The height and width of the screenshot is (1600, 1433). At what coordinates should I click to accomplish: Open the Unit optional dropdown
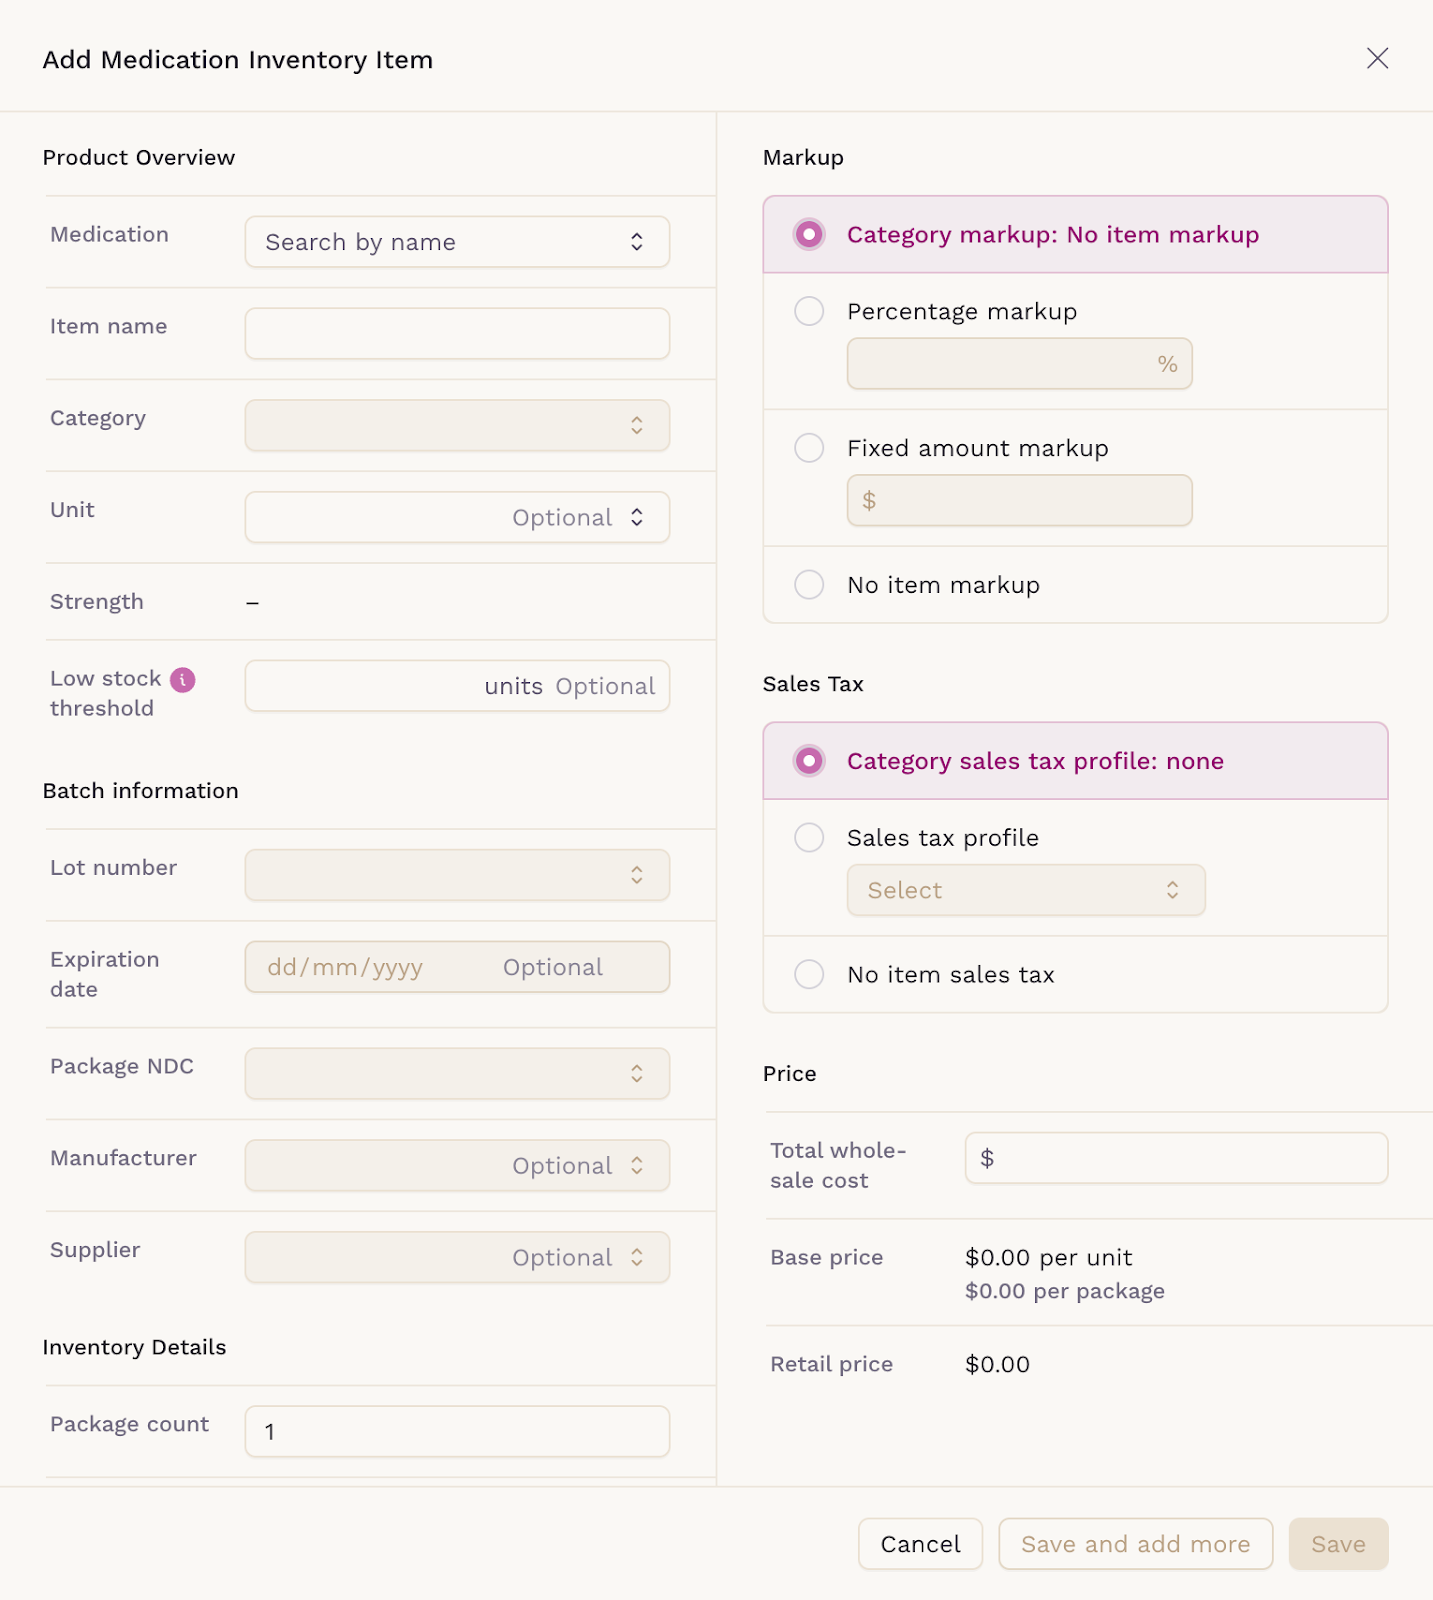tap(457, 518)
